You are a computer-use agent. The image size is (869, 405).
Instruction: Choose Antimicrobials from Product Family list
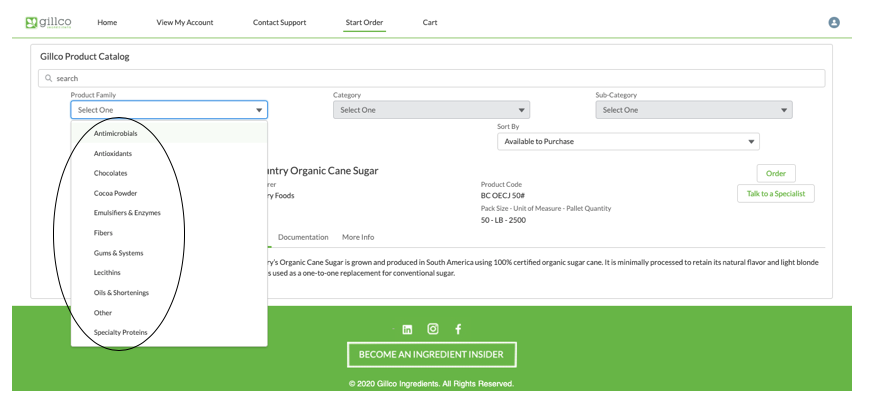click(169, 134)
